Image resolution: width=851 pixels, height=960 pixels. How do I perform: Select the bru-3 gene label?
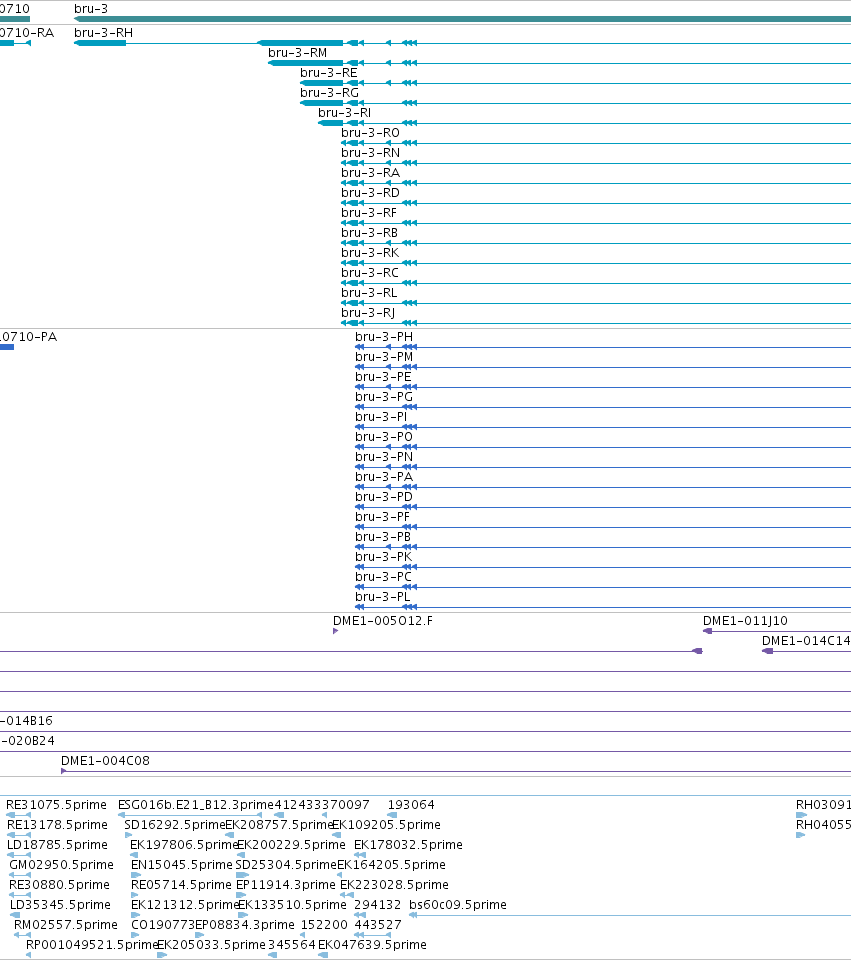click(91, 9)
